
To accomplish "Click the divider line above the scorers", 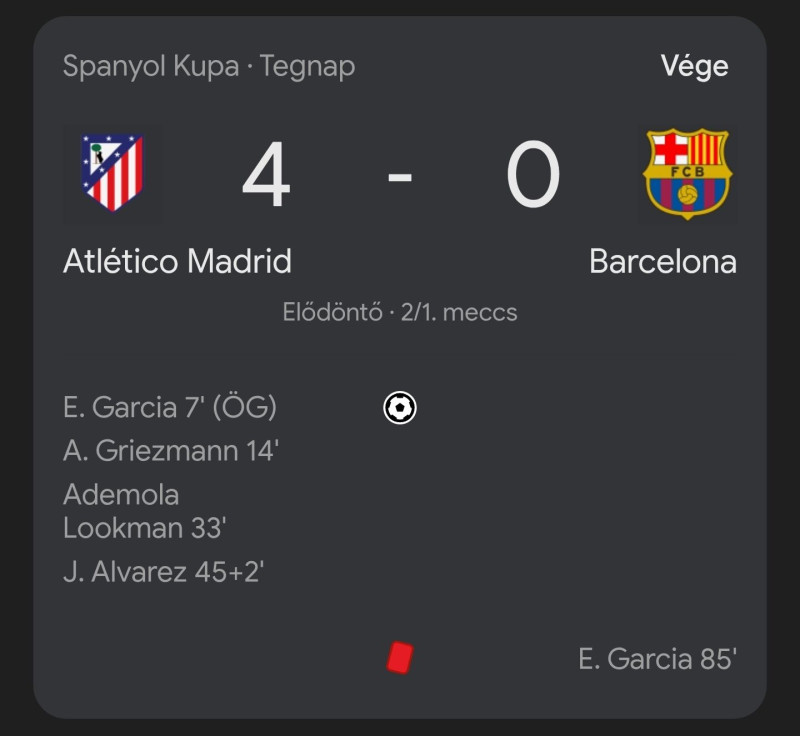I will (x=400, y=357).
